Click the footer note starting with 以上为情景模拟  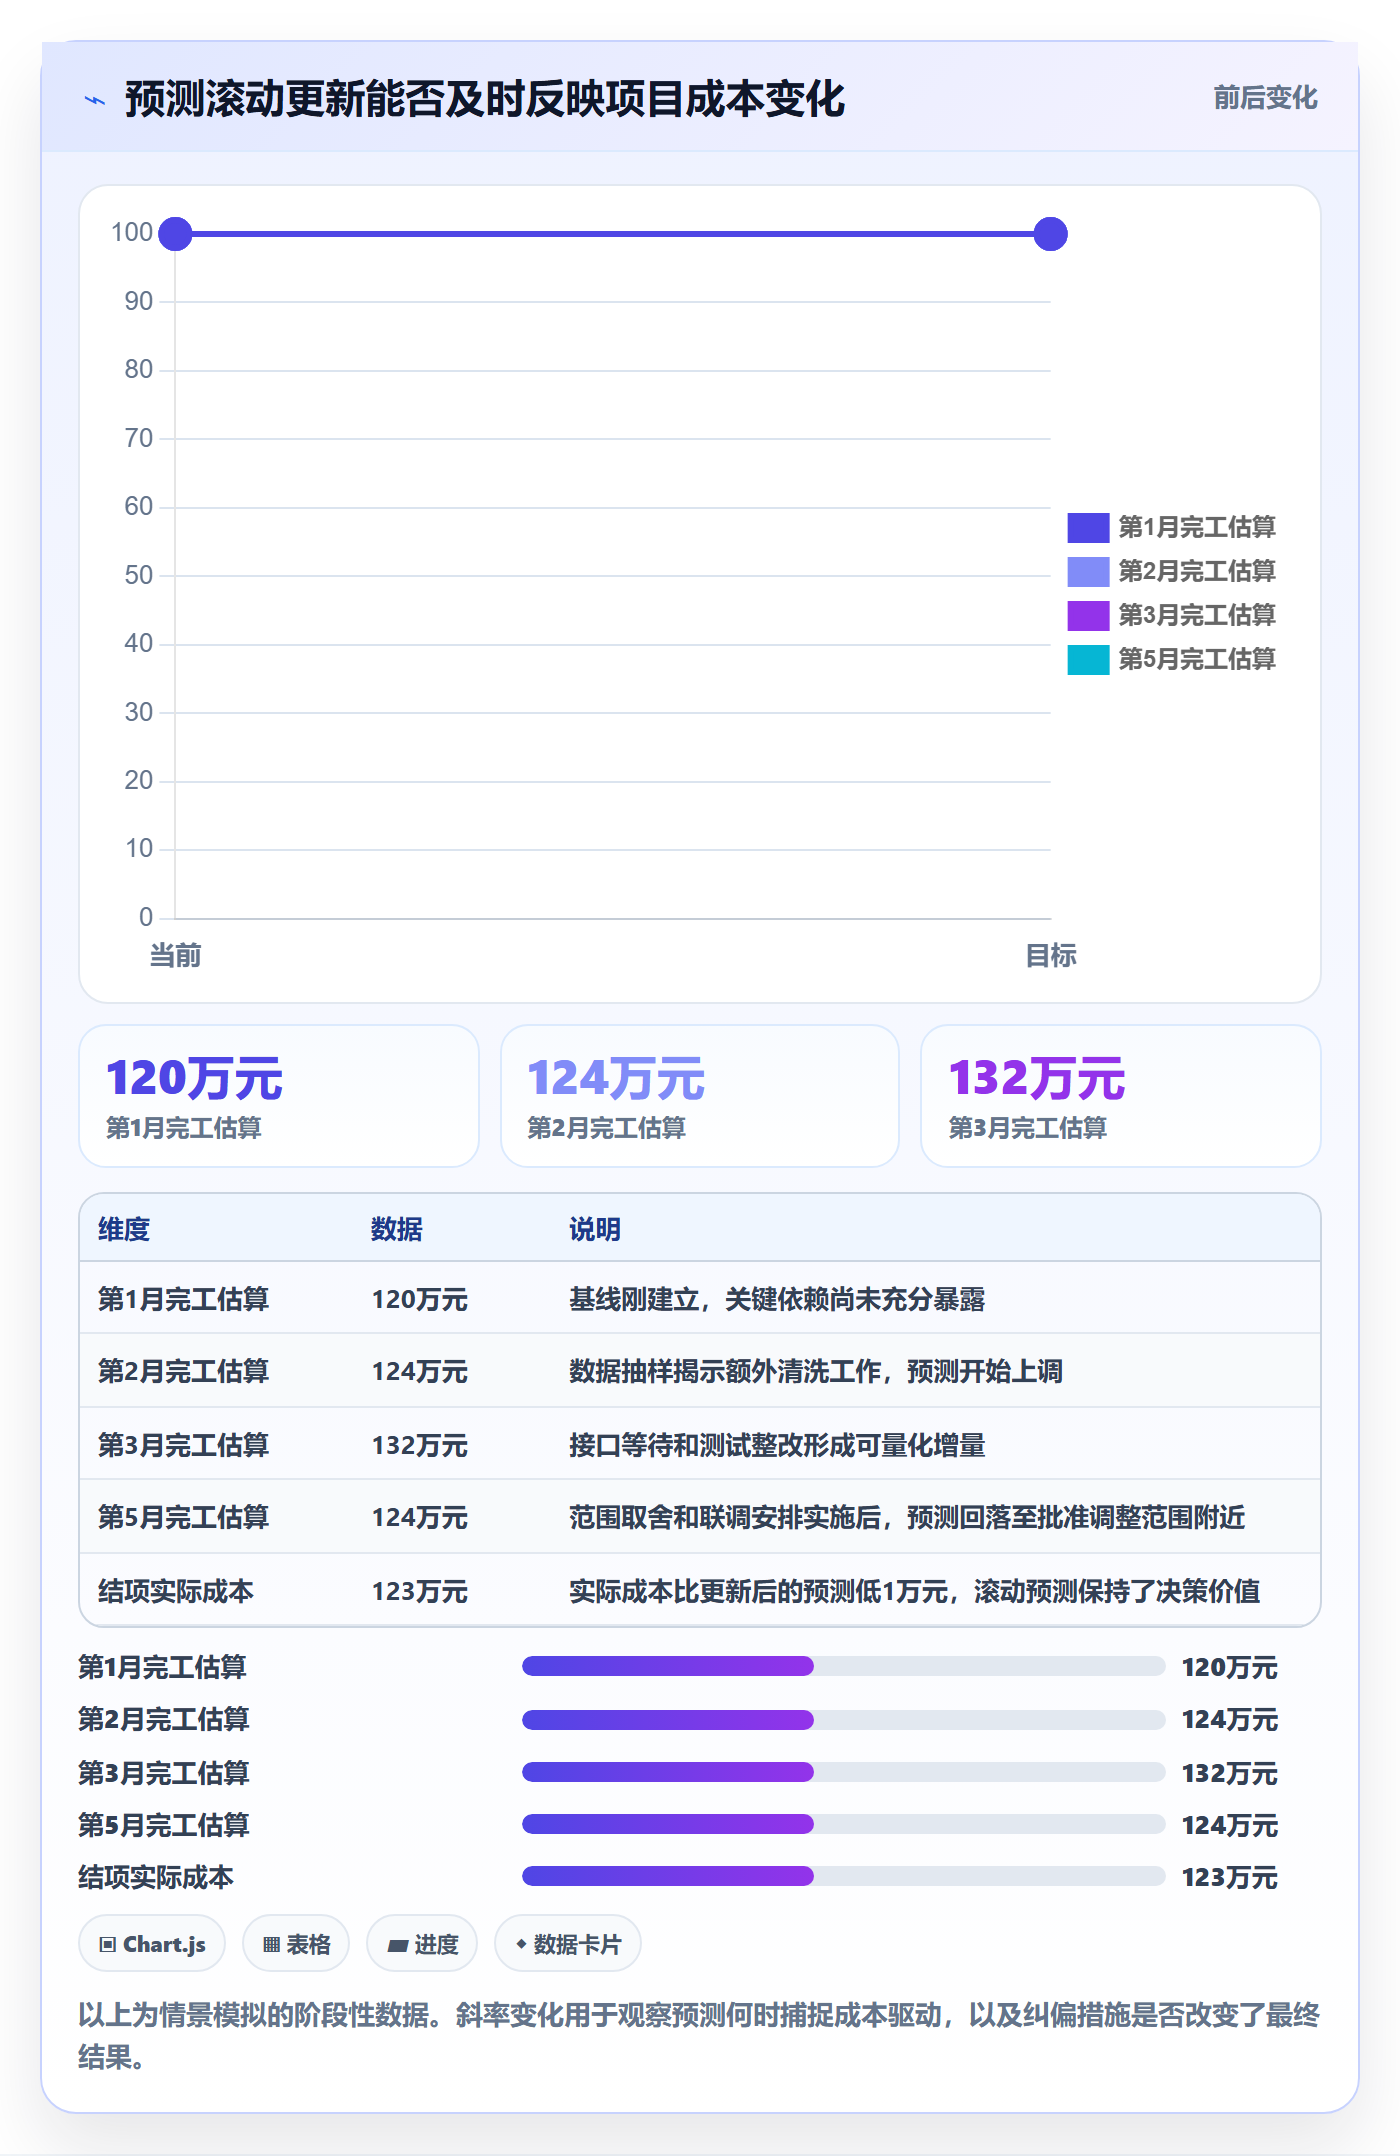tap(699, 2035)
